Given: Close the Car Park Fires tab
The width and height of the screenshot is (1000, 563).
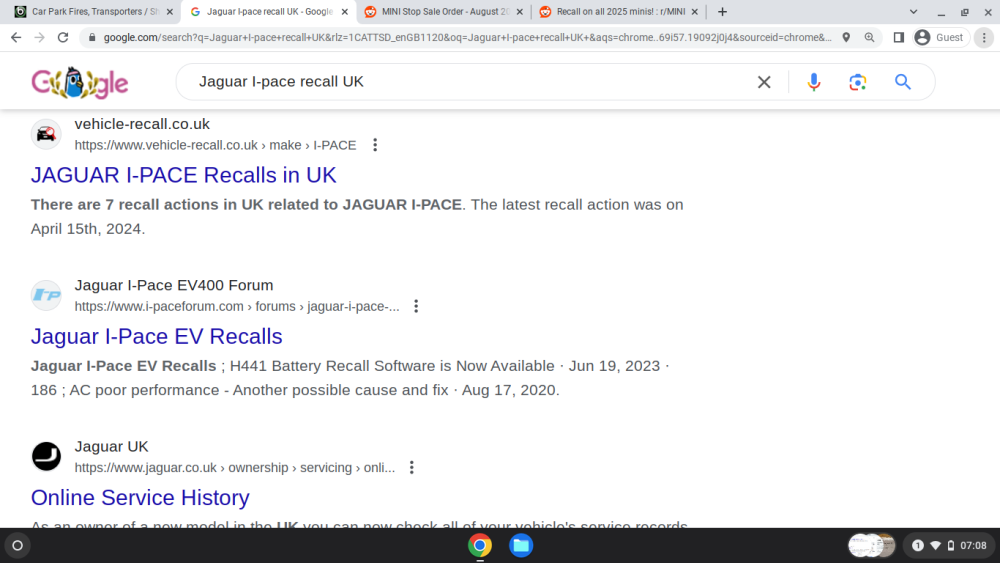Looking at the screenshot, I should click(170, 11).
